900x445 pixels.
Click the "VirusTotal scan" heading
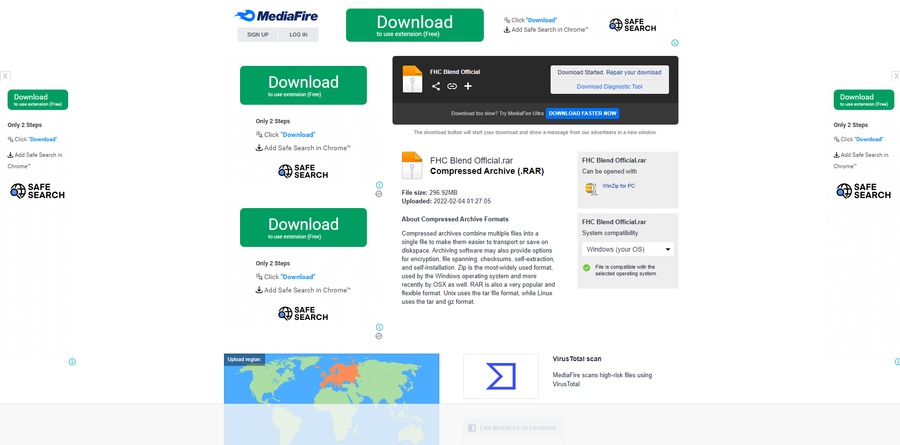click(x=577, y=359)
